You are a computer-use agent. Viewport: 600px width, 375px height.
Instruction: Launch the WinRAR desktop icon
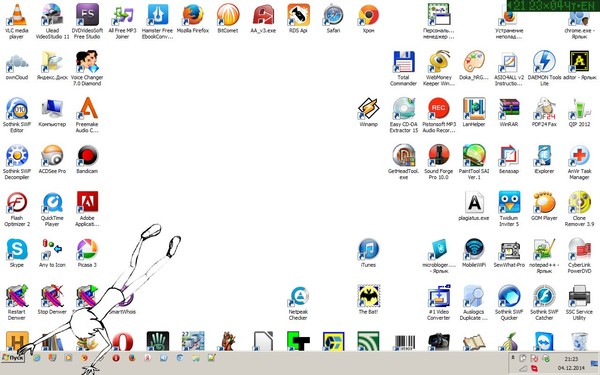click(x=509, y=112)
